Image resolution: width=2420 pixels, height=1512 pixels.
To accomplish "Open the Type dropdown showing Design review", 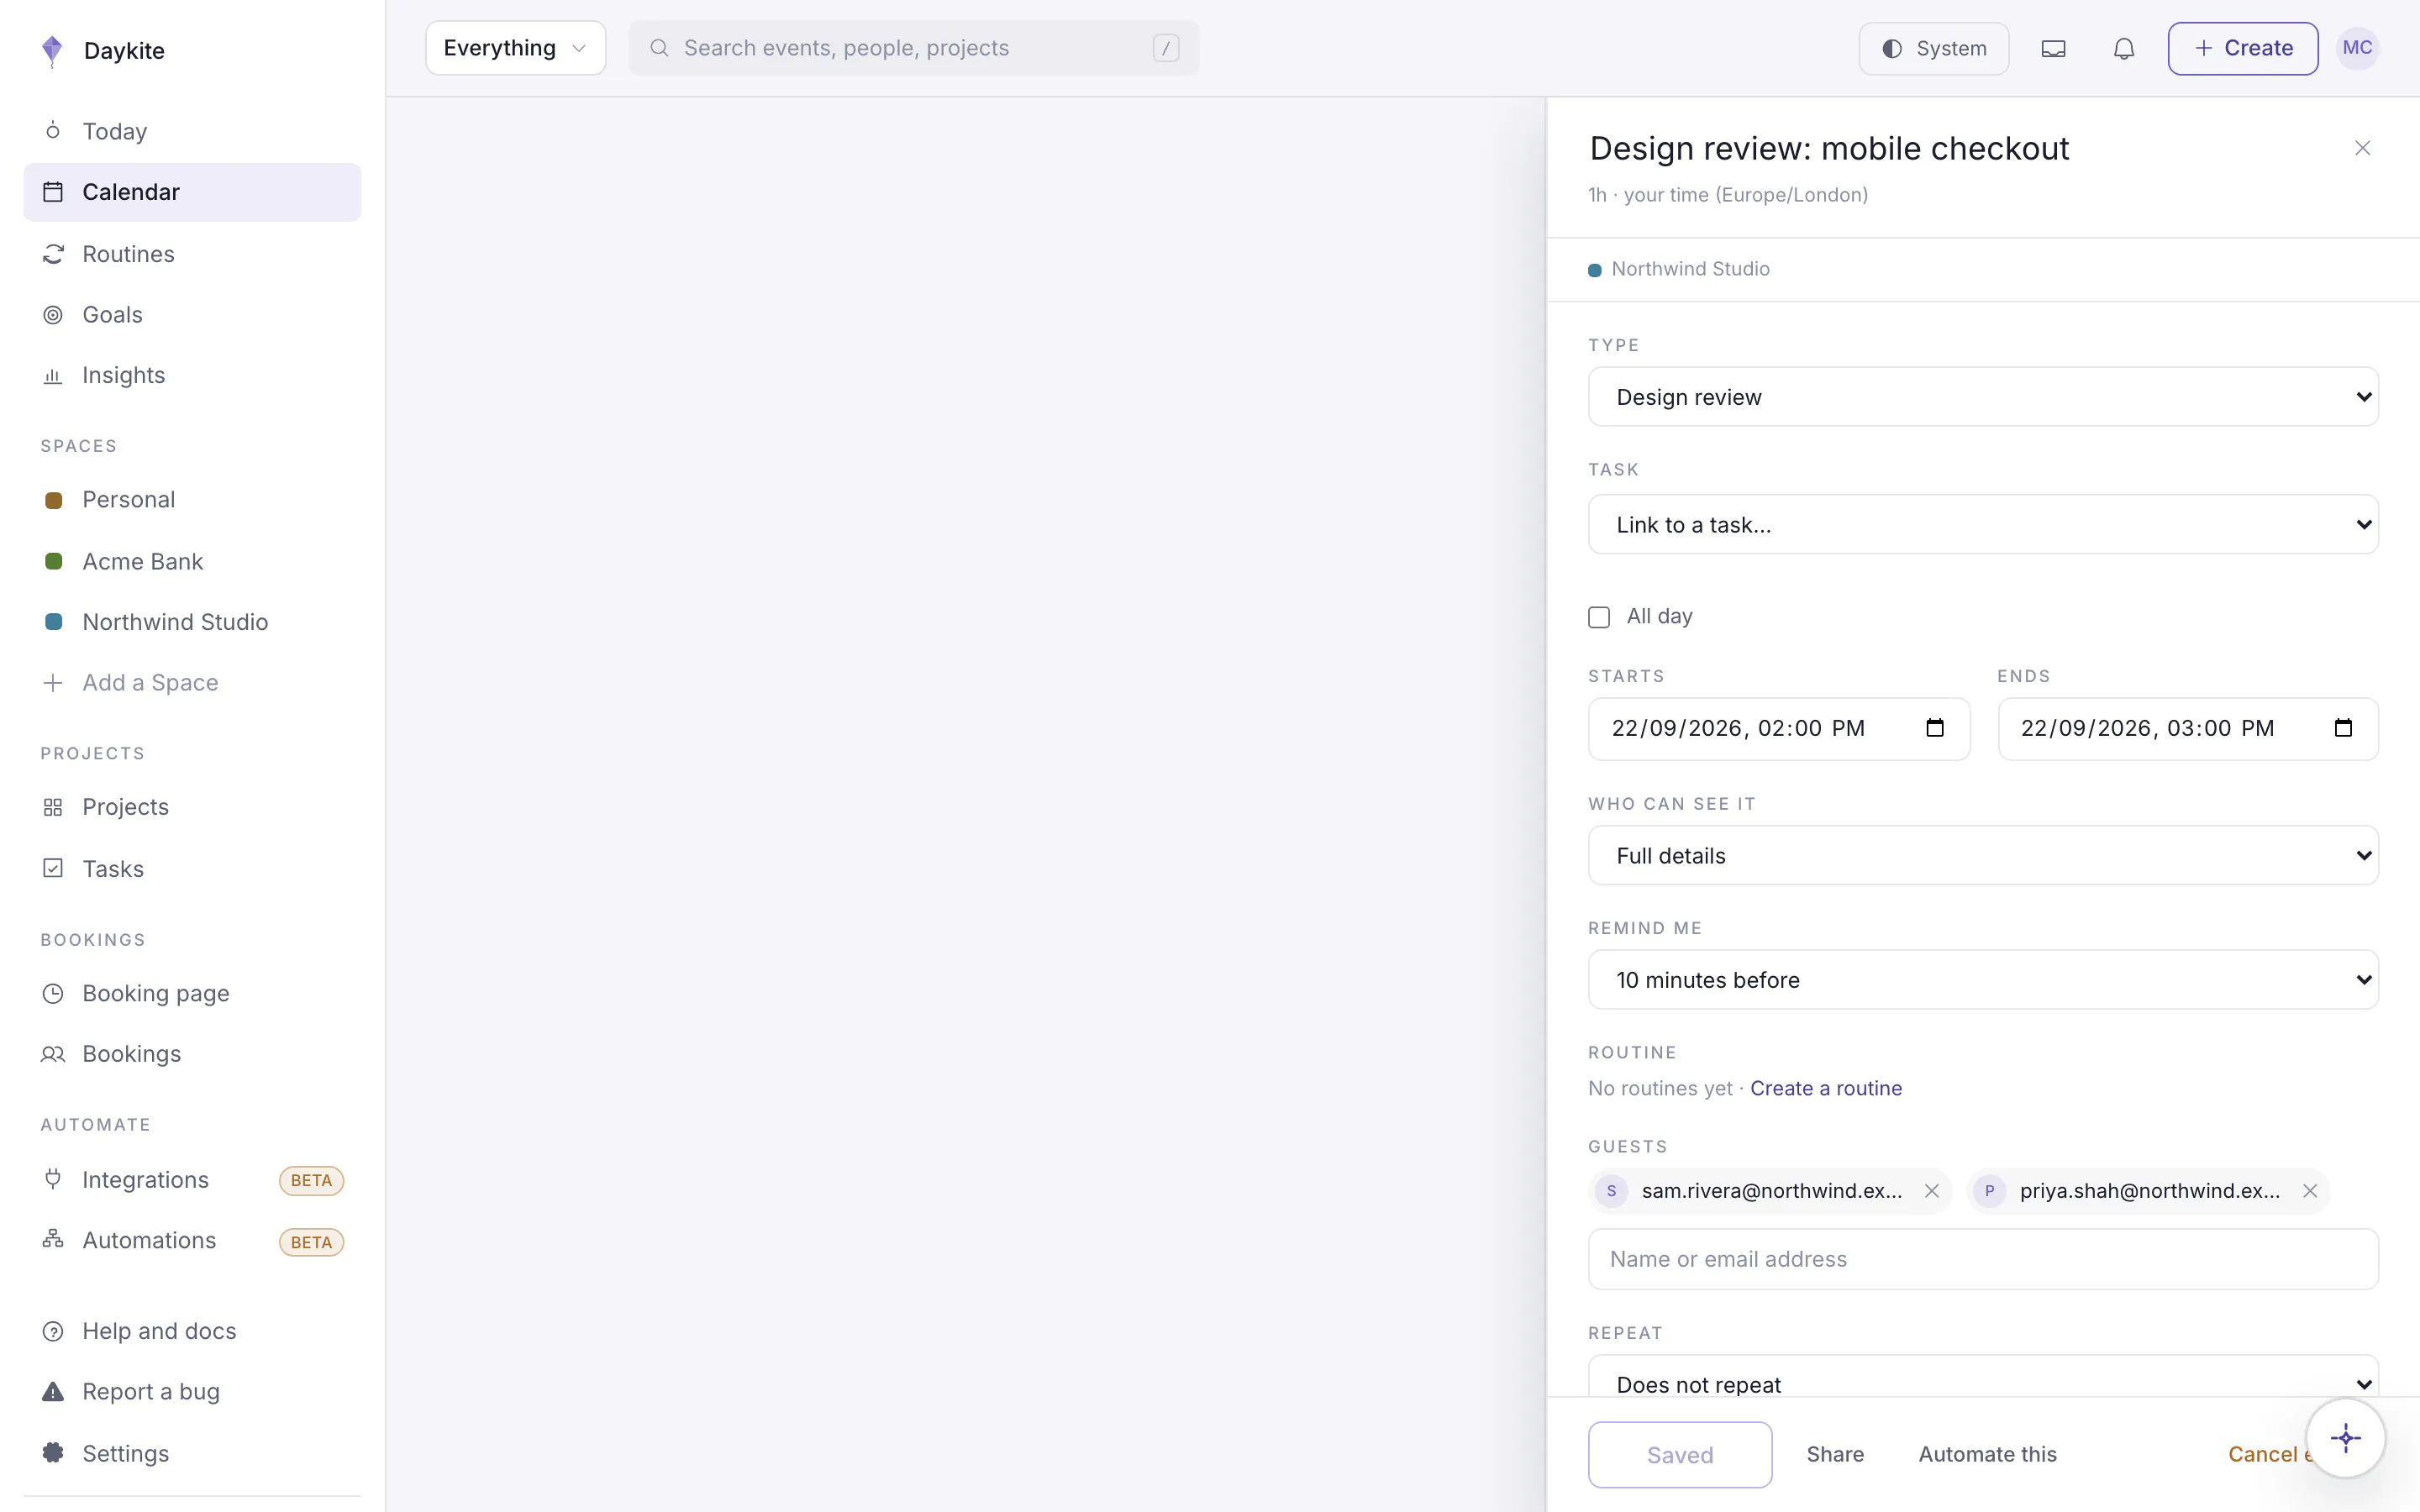I will 1983,397.
